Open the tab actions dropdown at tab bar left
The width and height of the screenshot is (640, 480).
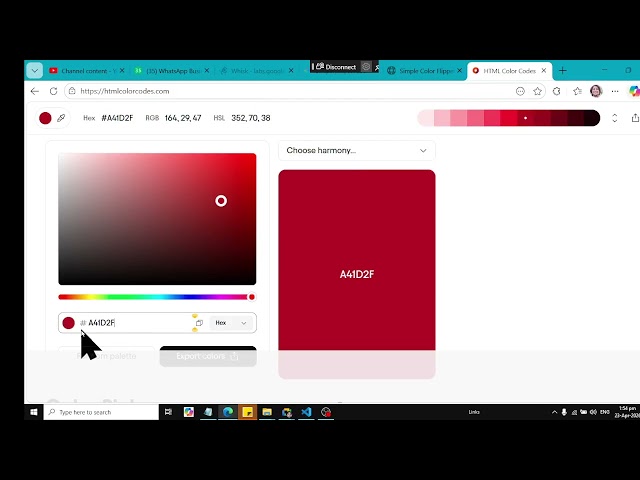tap(35, 71)
